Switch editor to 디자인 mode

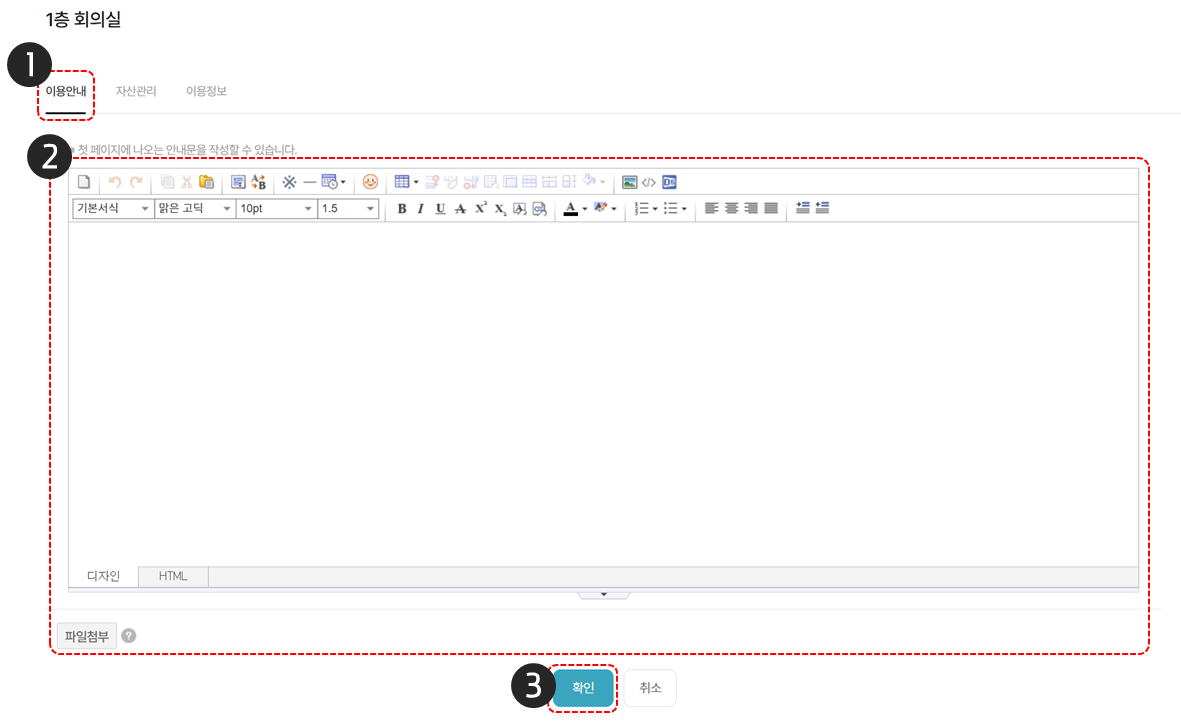pyautogui.click(x=103, y=576)
